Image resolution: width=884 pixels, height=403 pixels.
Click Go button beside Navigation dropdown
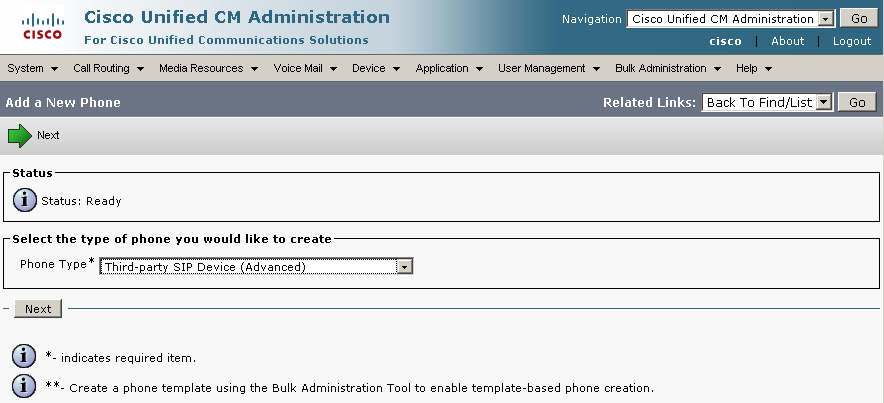coord(858,19)
